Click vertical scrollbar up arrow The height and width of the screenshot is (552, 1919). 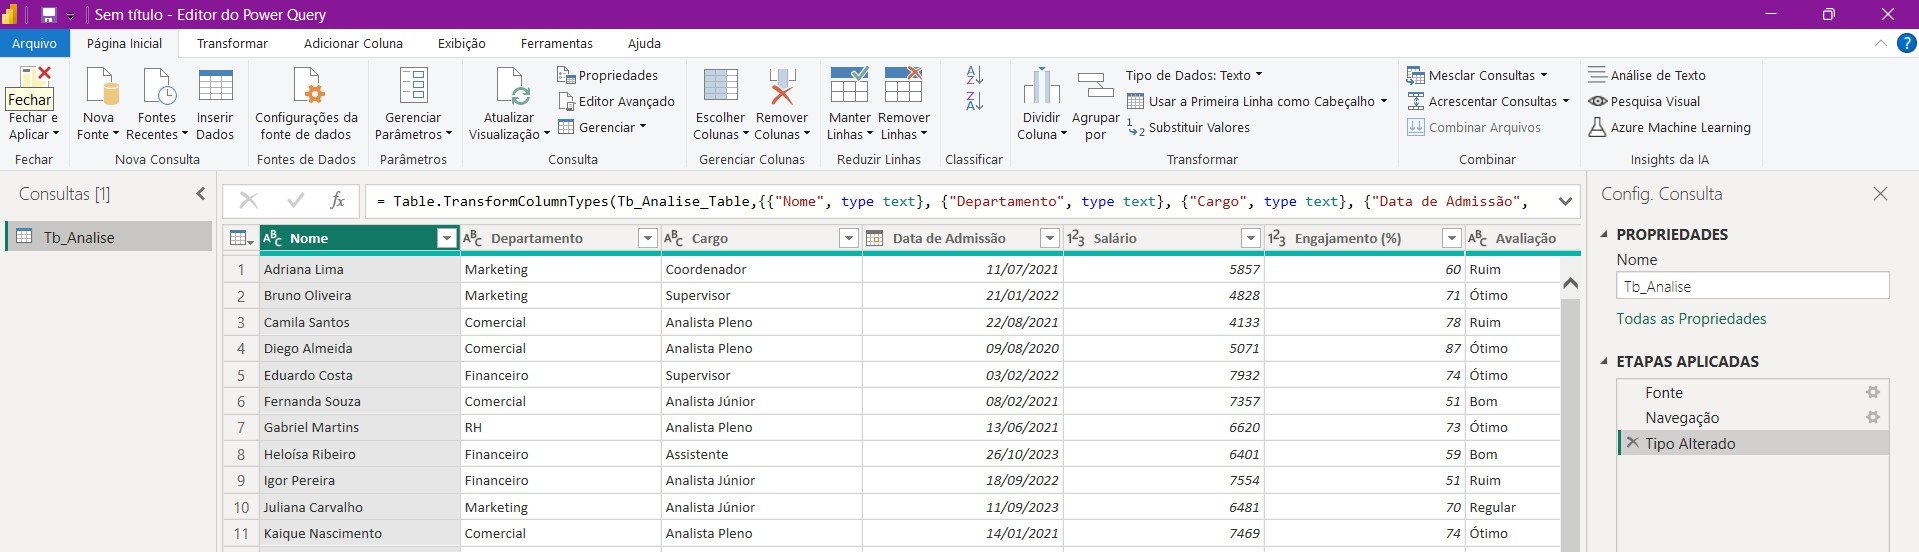tap(1570, 284)
